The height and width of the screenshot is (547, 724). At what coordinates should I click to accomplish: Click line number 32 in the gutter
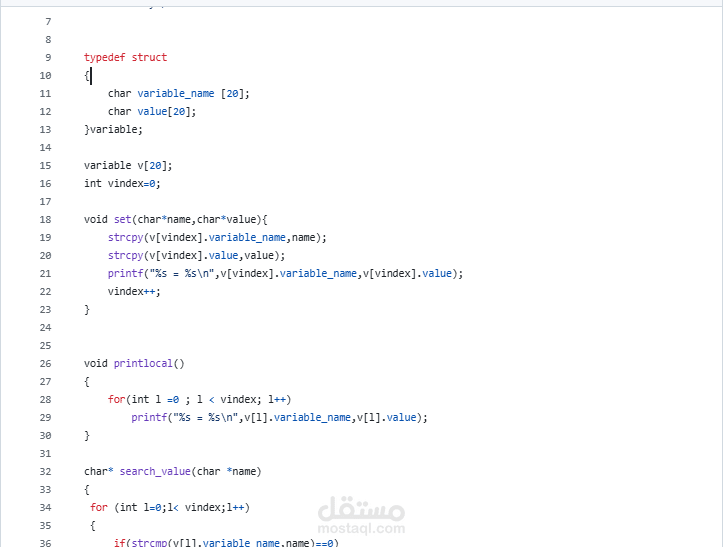click(x=45, y=472)
